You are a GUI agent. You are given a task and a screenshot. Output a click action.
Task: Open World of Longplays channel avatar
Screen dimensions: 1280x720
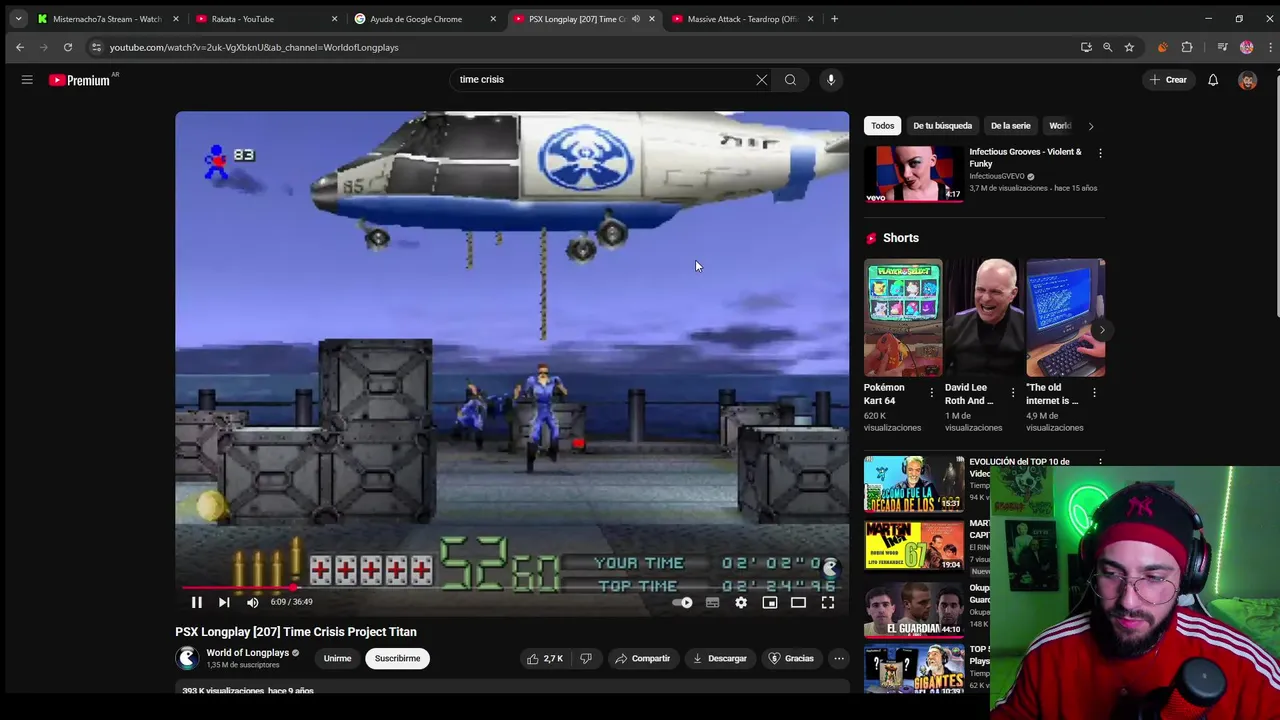coord(187,658)
